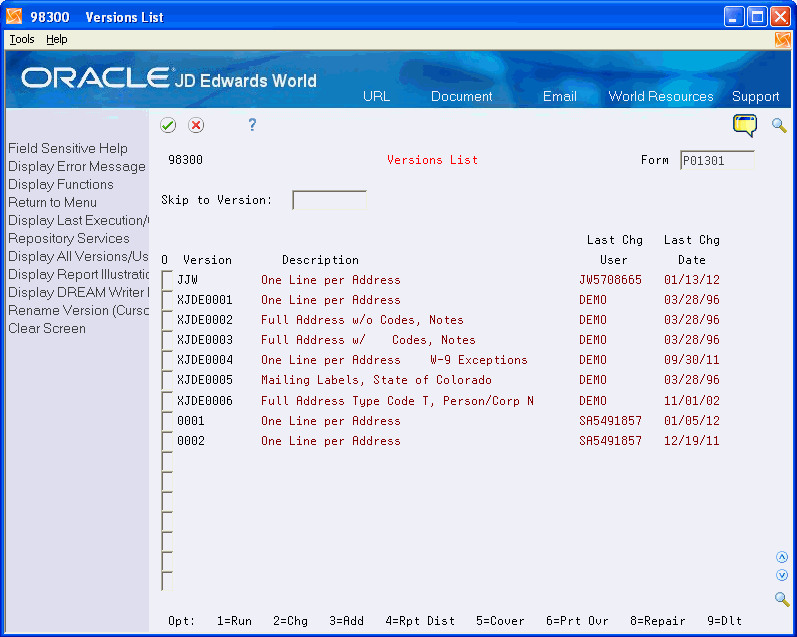This screenshot has height=637, width=797.
Task: Click the option field for version 0002
Action: (x=167, y=441)
